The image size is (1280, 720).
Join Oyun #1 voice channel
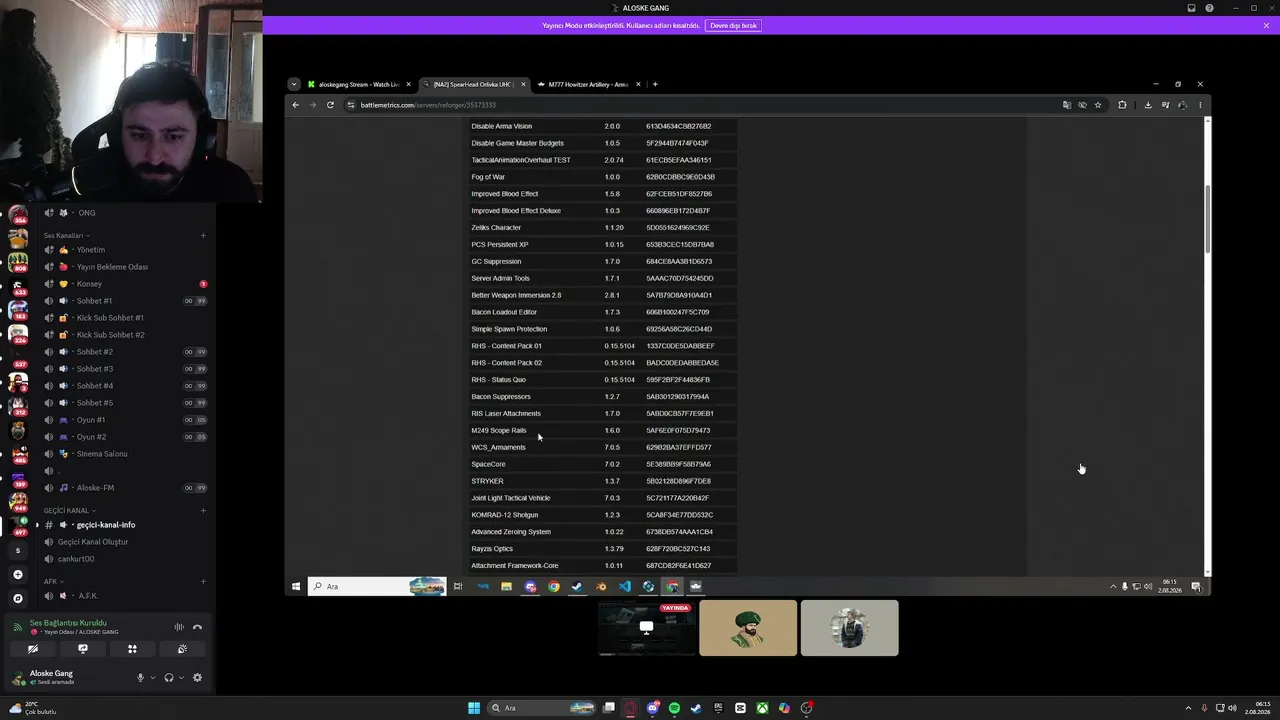125,420
